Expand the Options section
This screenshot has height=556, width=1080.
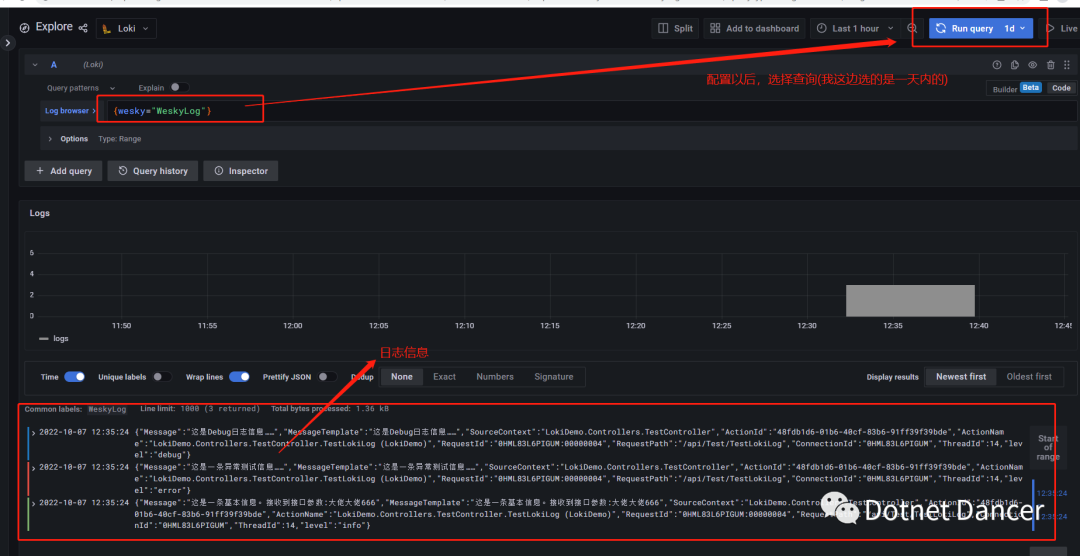(x=68, y=138)
